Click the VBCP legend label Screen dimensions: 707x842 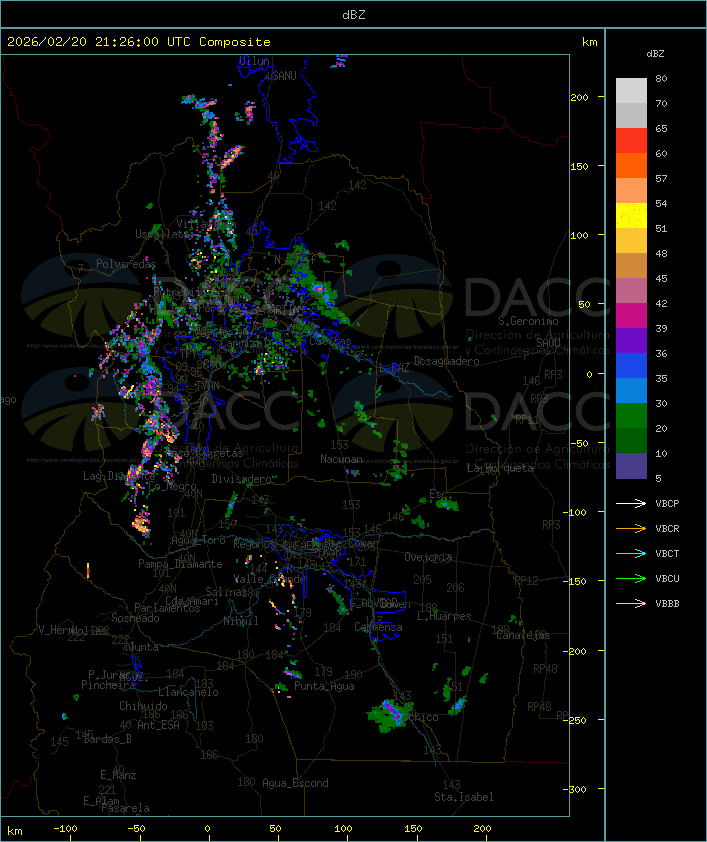click(x=667, y=503)
